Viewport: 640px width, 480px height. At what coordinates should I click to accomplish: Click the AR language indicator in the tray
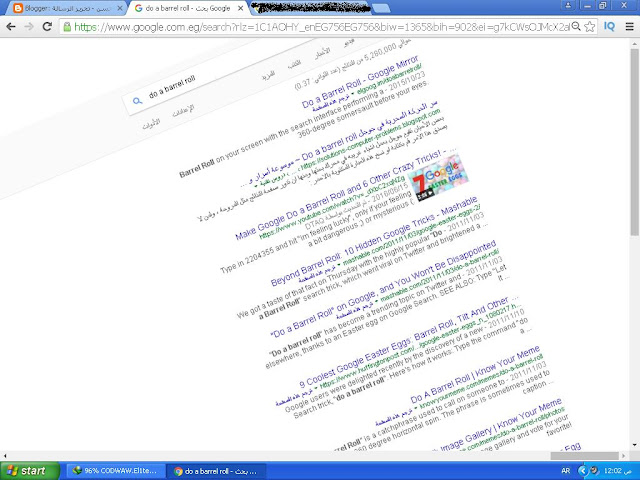566,471
